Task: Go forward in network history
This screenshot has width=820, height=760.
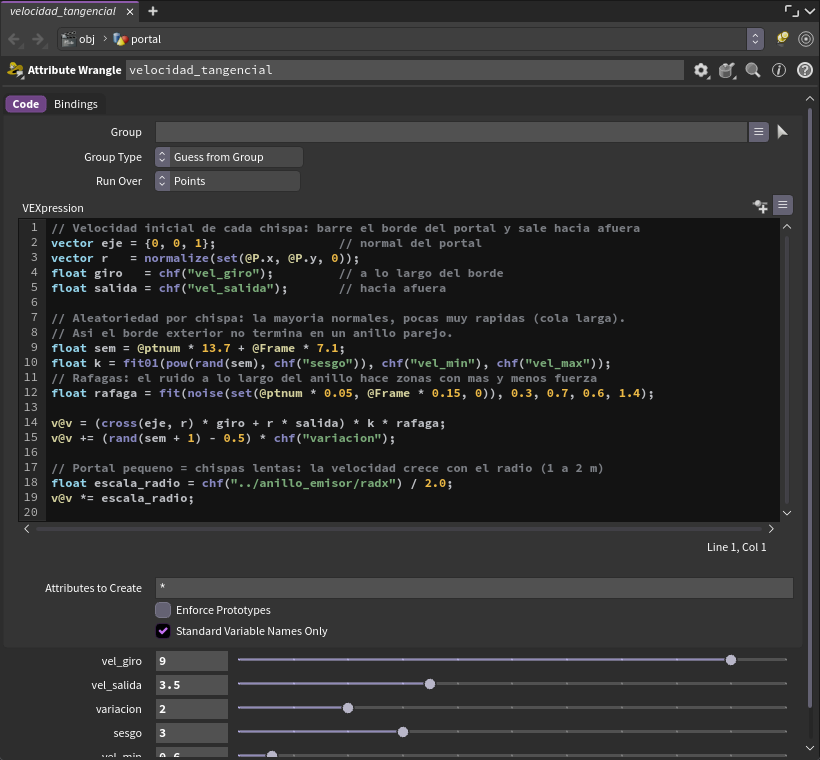Action: (x=38, y=39)
